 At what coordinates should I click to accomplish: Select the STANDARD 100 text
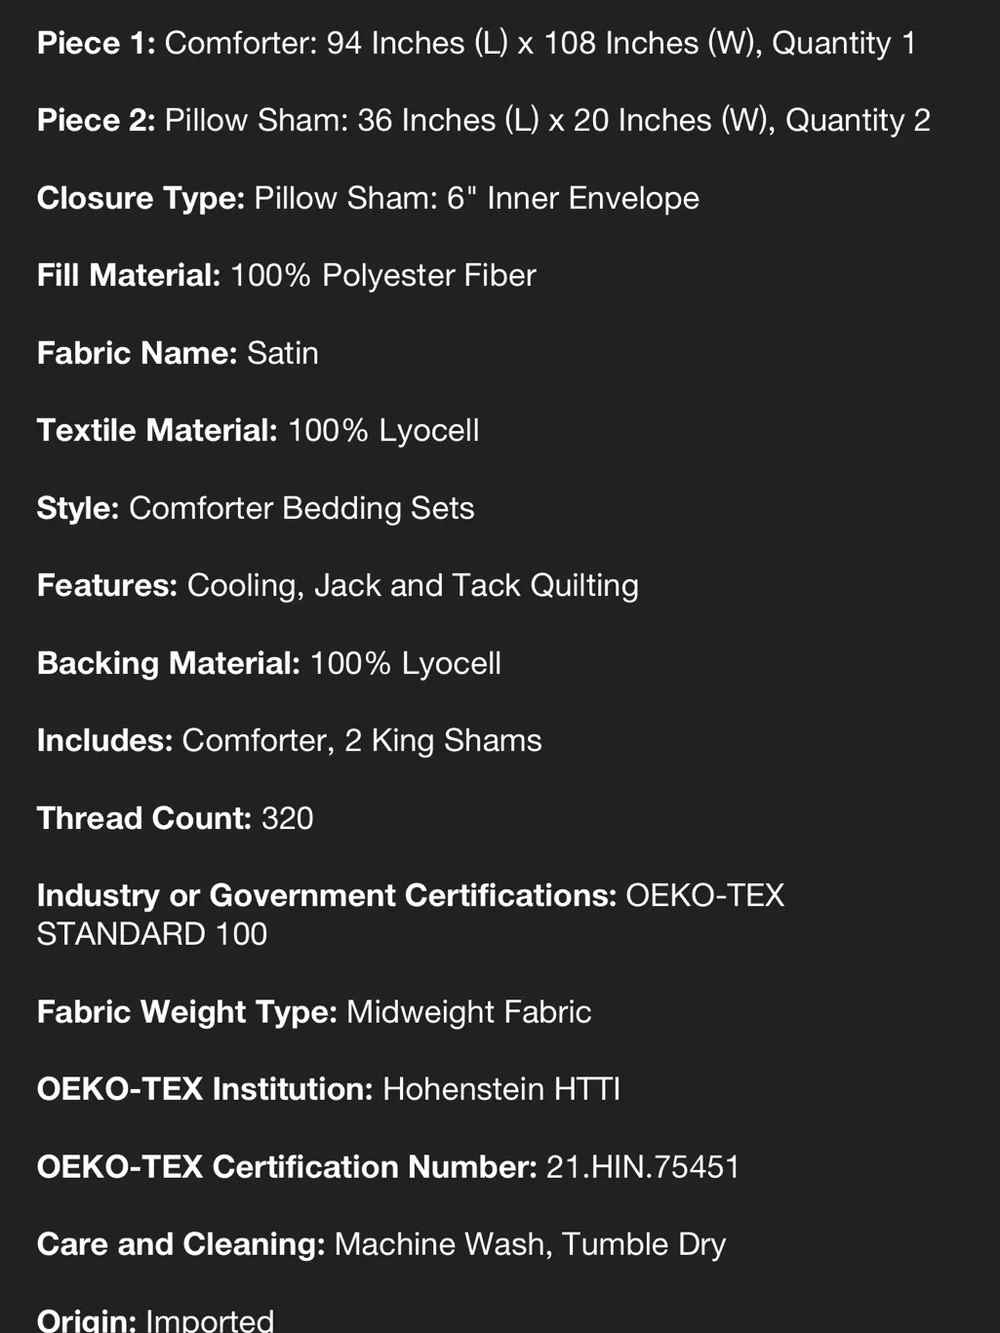tap(152, 934)
